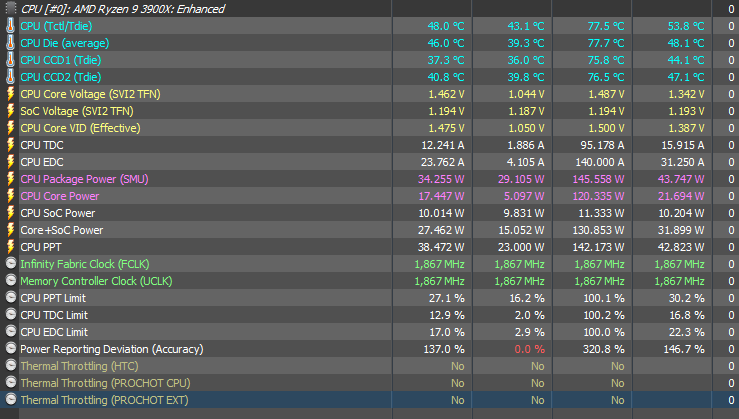This screenshot has height=419, width=739.
Task: Click the 77.7 °C maximum CPU Die value
Action: click(606, 43)
